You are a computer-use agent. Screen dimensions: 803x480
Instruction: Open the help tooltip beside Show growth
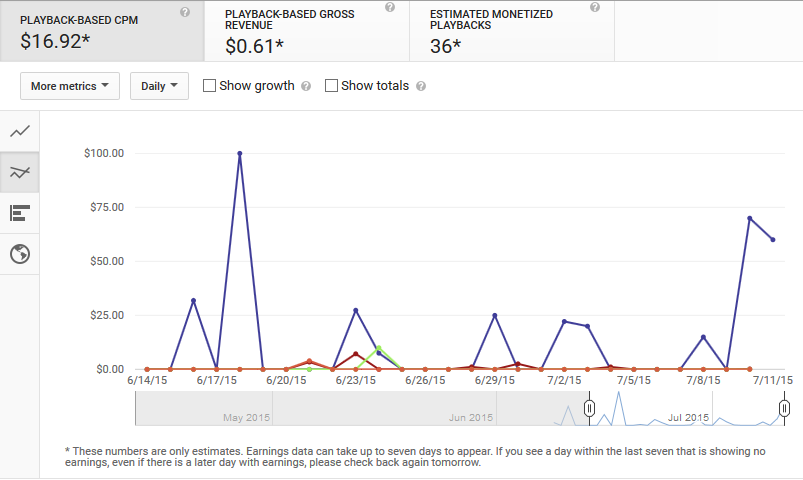[x=306, y=86]
